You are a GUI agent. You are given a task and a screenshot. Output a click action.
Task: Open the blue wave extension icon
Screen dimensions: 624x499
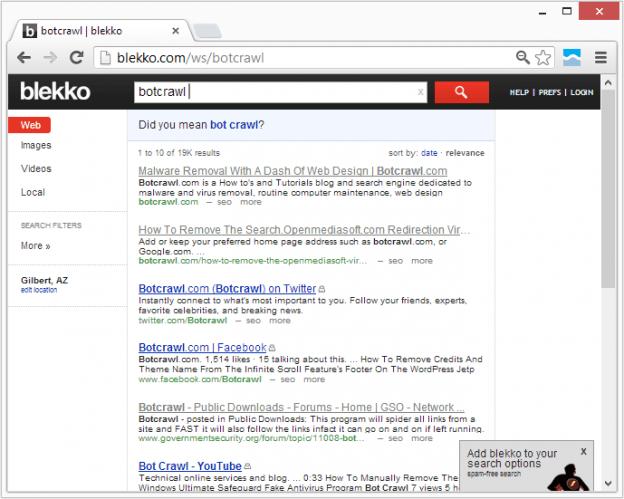571,58
